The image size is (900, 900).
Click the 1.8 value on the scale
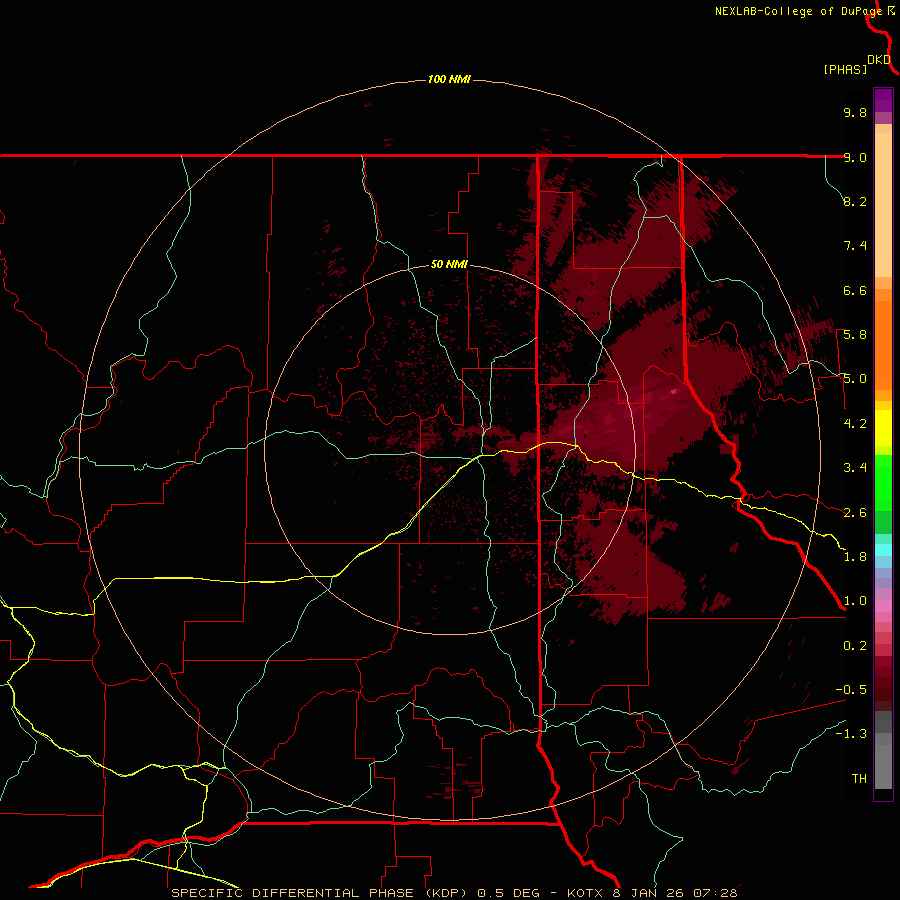tap(855, 556)
